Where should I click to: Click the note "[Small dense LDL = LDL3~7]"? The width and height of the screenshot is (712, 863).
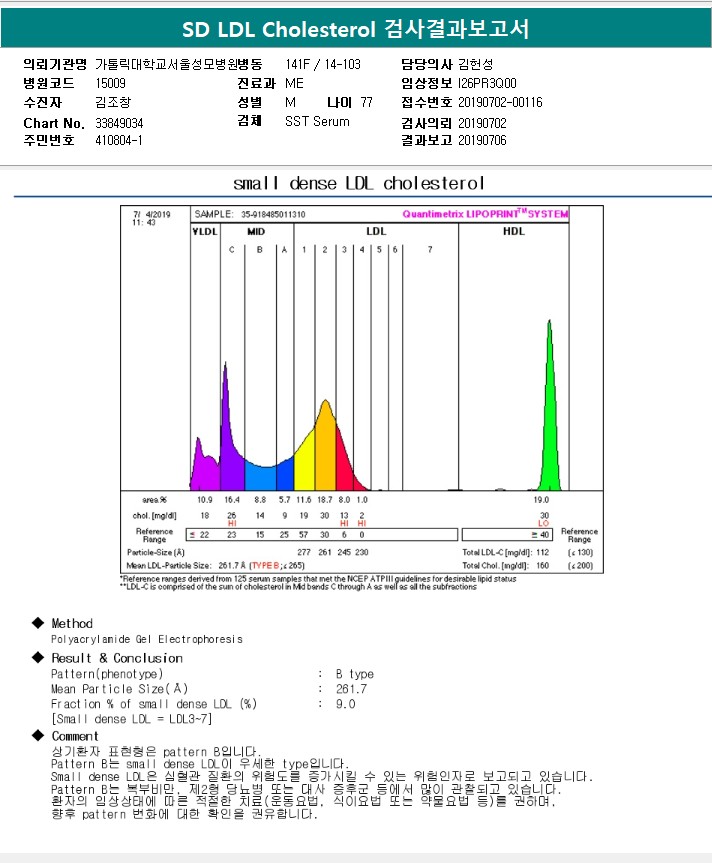coord(132,719)
